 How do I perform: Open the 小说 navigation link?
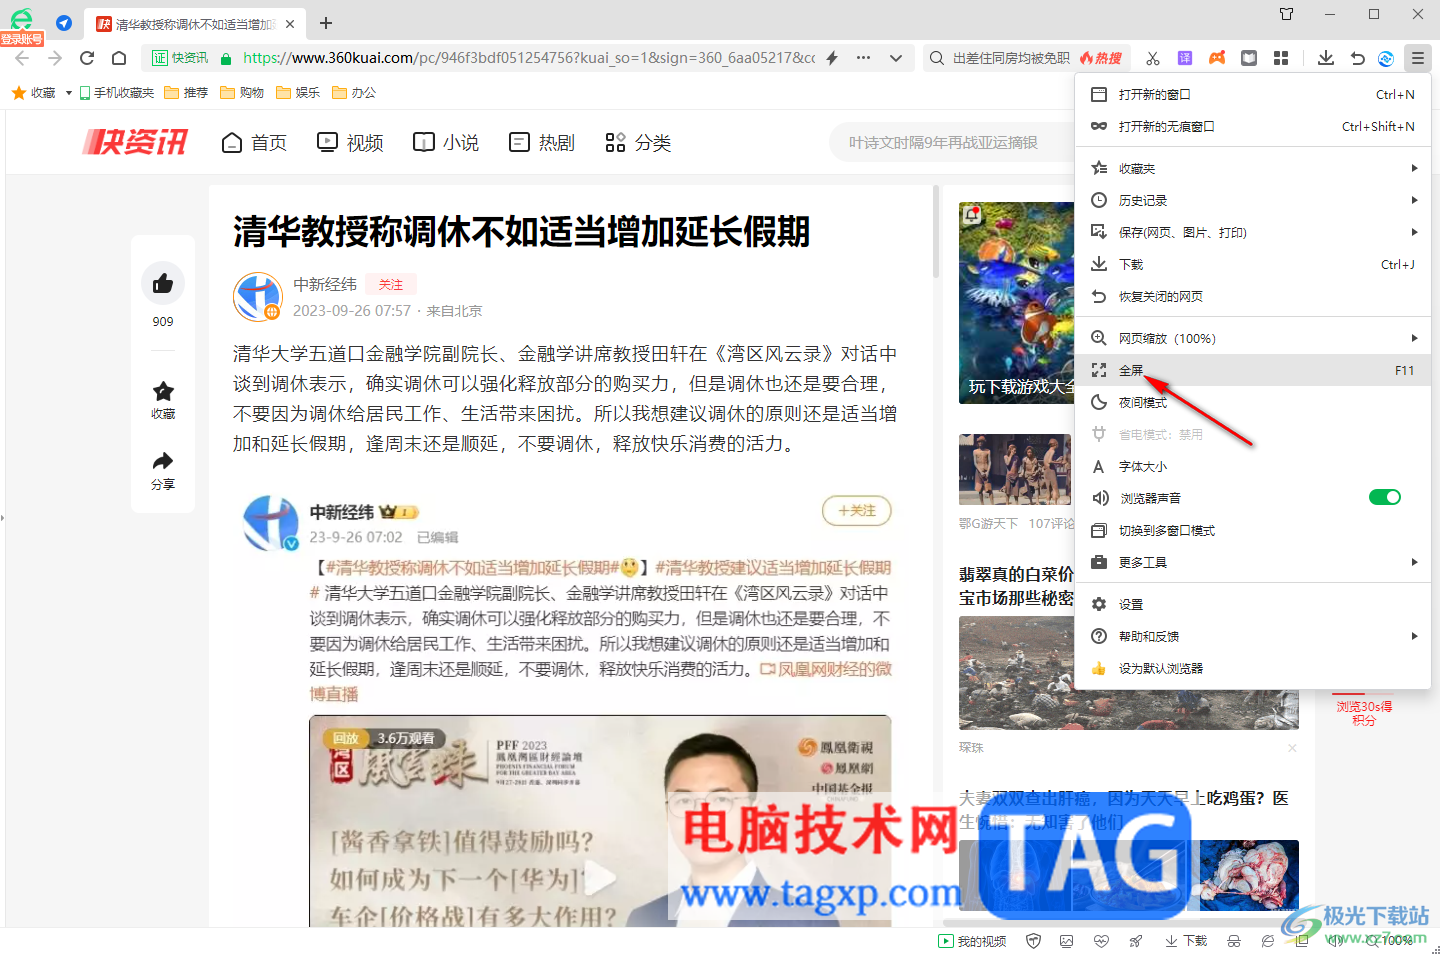point(446,143)
